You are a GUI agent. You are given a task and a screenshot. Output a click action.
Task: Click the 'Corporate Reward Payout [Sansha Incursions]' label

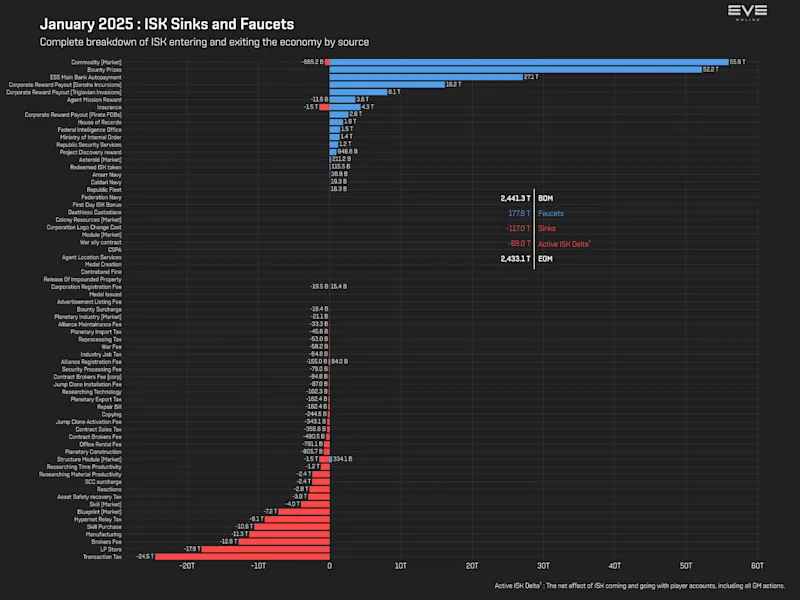[x=65, y=85]
